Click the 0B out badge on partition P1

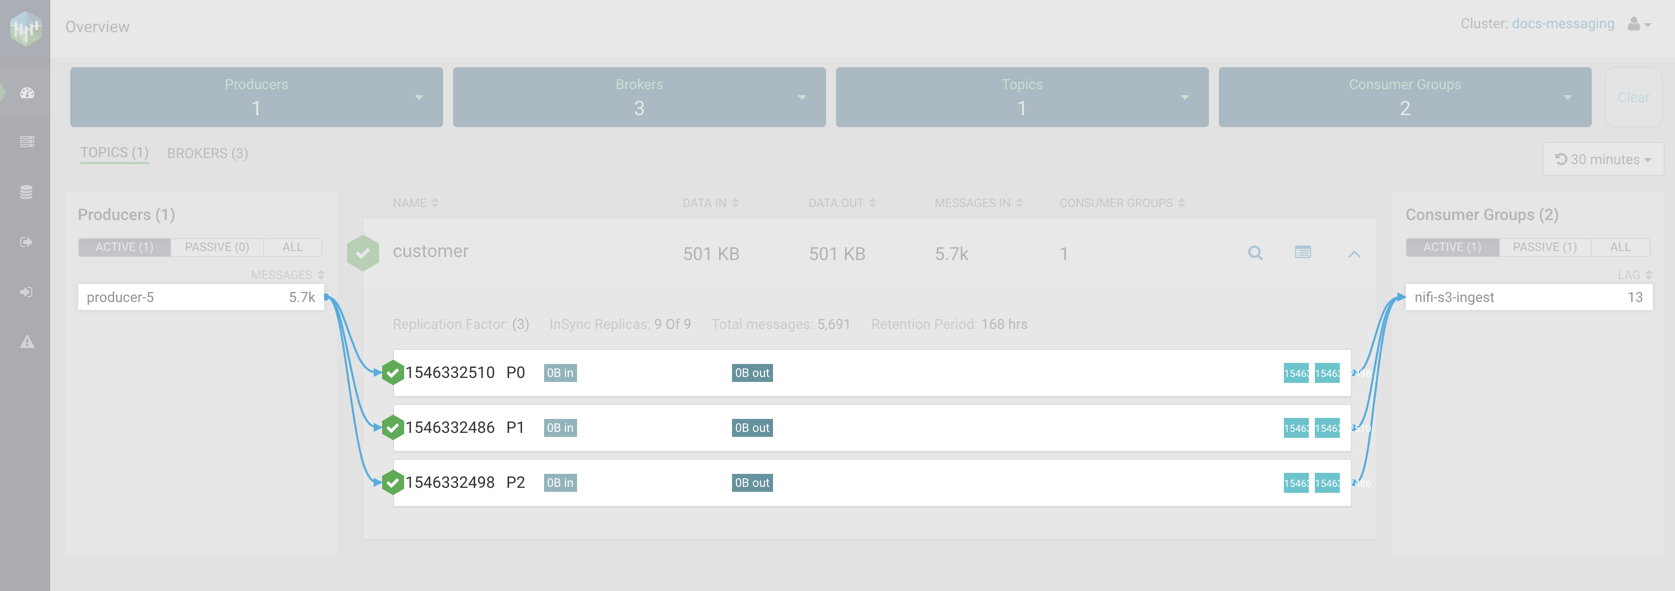coord(752,428)
